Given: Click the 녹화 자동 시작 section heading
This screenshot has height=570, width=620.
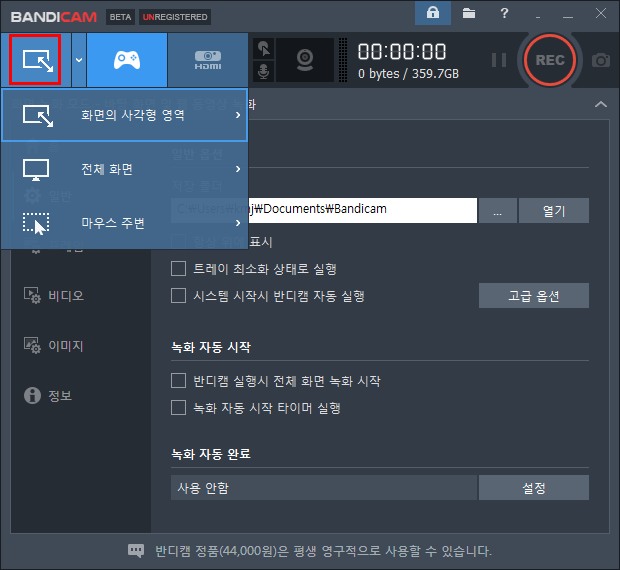Looking at the screenshot, I should pos(211,347).
